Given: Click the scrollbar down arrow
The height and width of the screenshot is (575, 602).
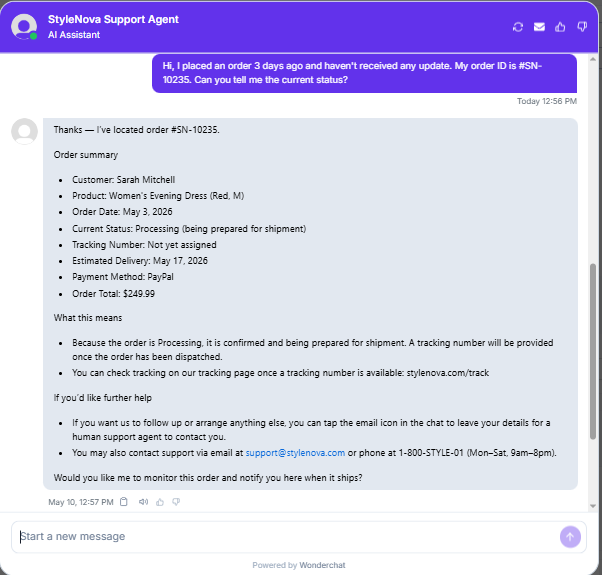Looking at the screenshot, I should pos(593,506).
